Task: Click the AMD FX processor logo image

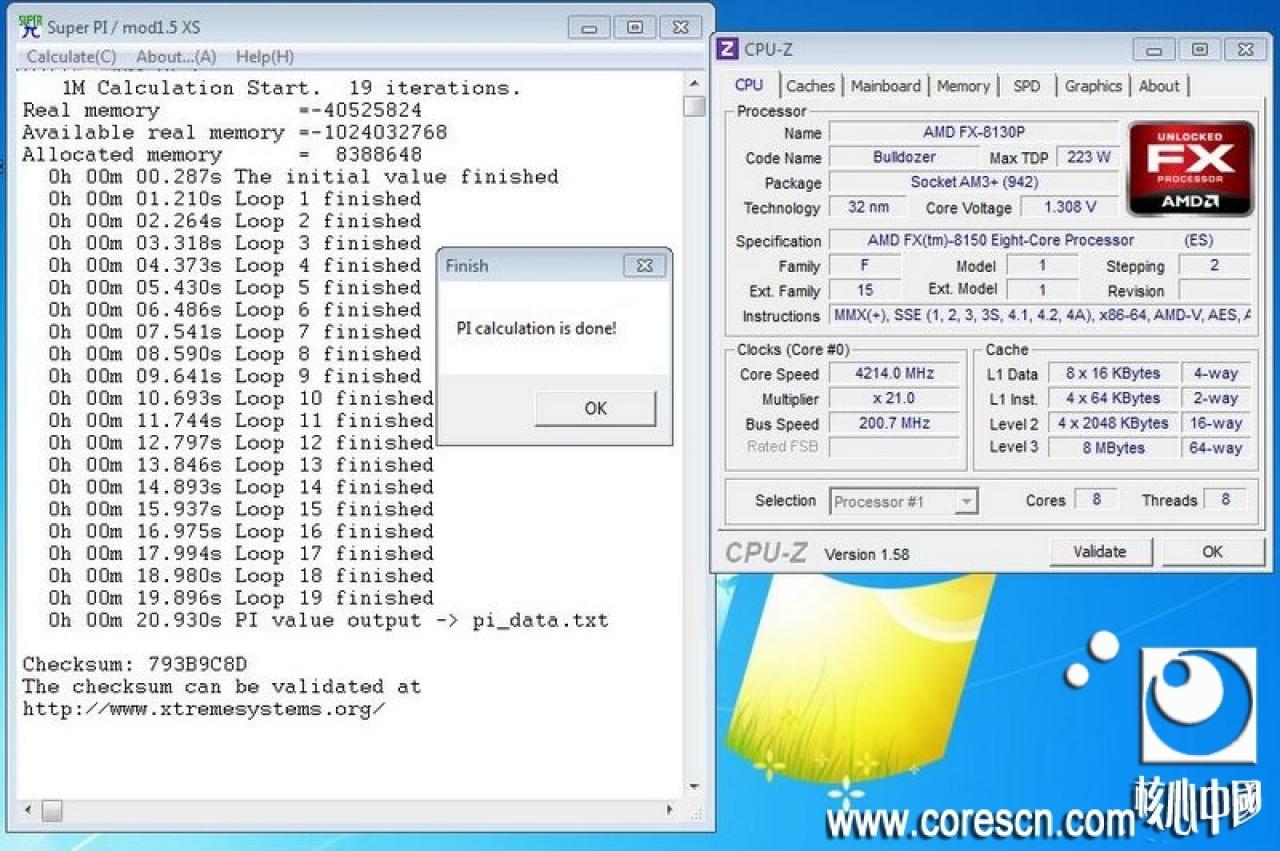Action: click(1190, 168)
